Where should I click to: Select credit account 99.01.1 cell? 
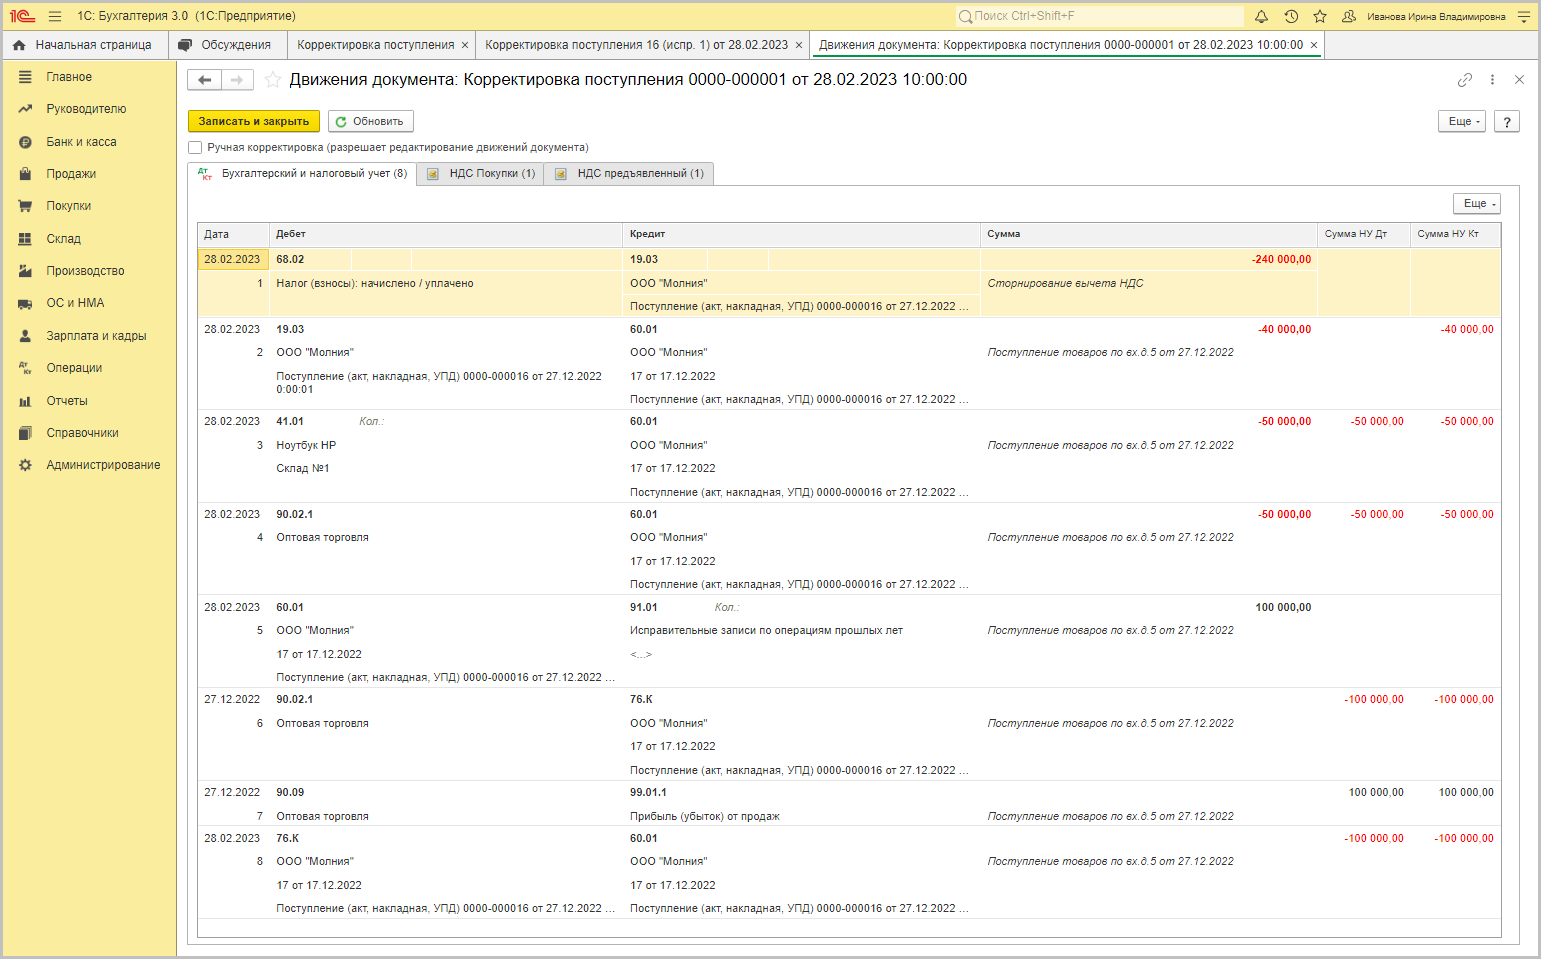pyautogui.click(x=648, y=792)
